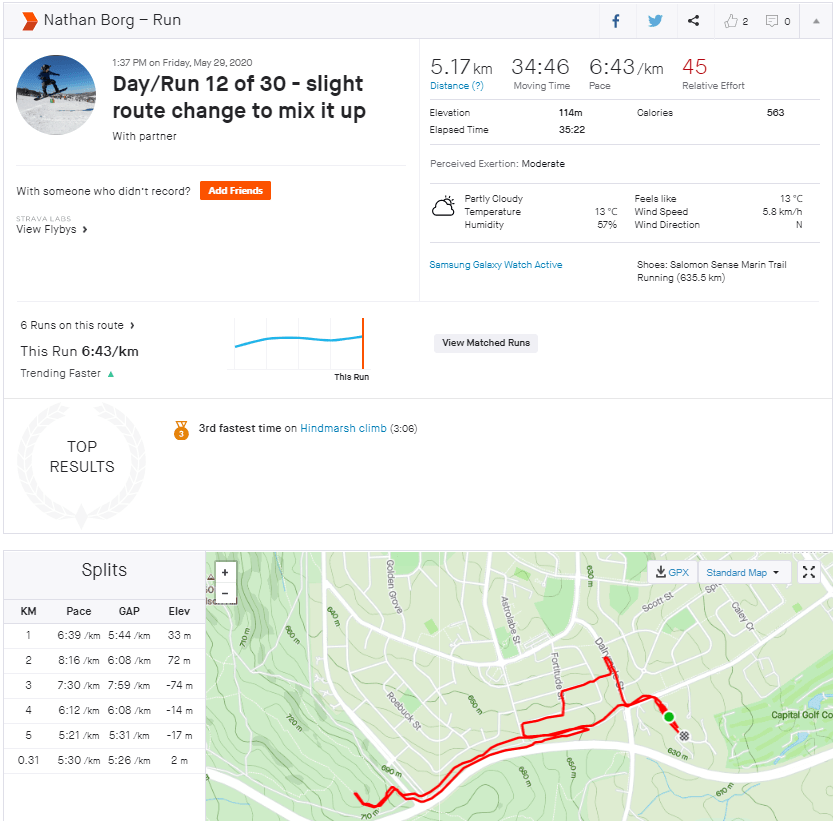Open Samsung Galaxy Watch Active link
The width and height of the screenshot is (840, 821).
pyautogui.click(x=496, y=265)
